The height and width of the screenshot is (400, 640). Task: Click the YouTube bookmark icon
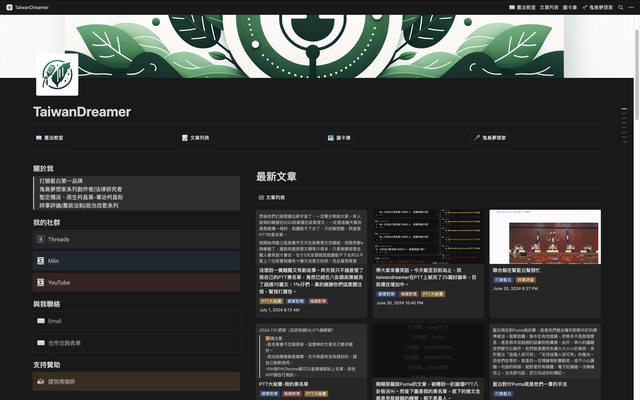click(40, 283)
